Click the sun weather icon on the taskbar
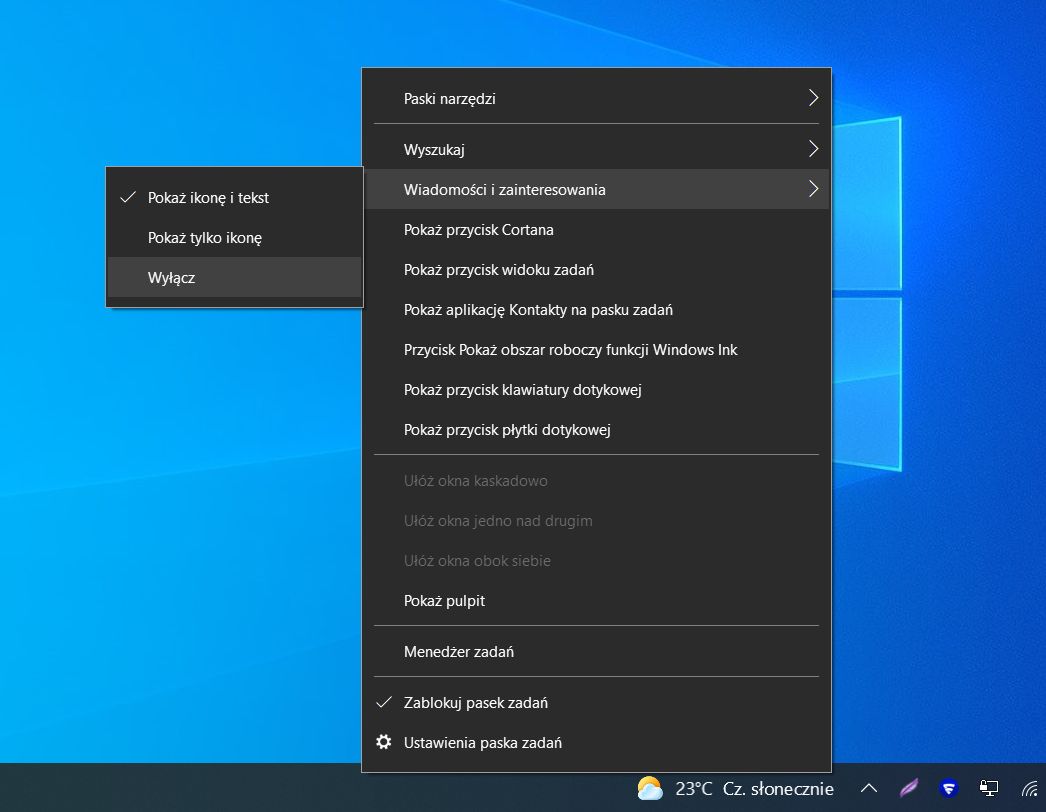Viewport: 1046px width, 812px height. tap(651, 789)
